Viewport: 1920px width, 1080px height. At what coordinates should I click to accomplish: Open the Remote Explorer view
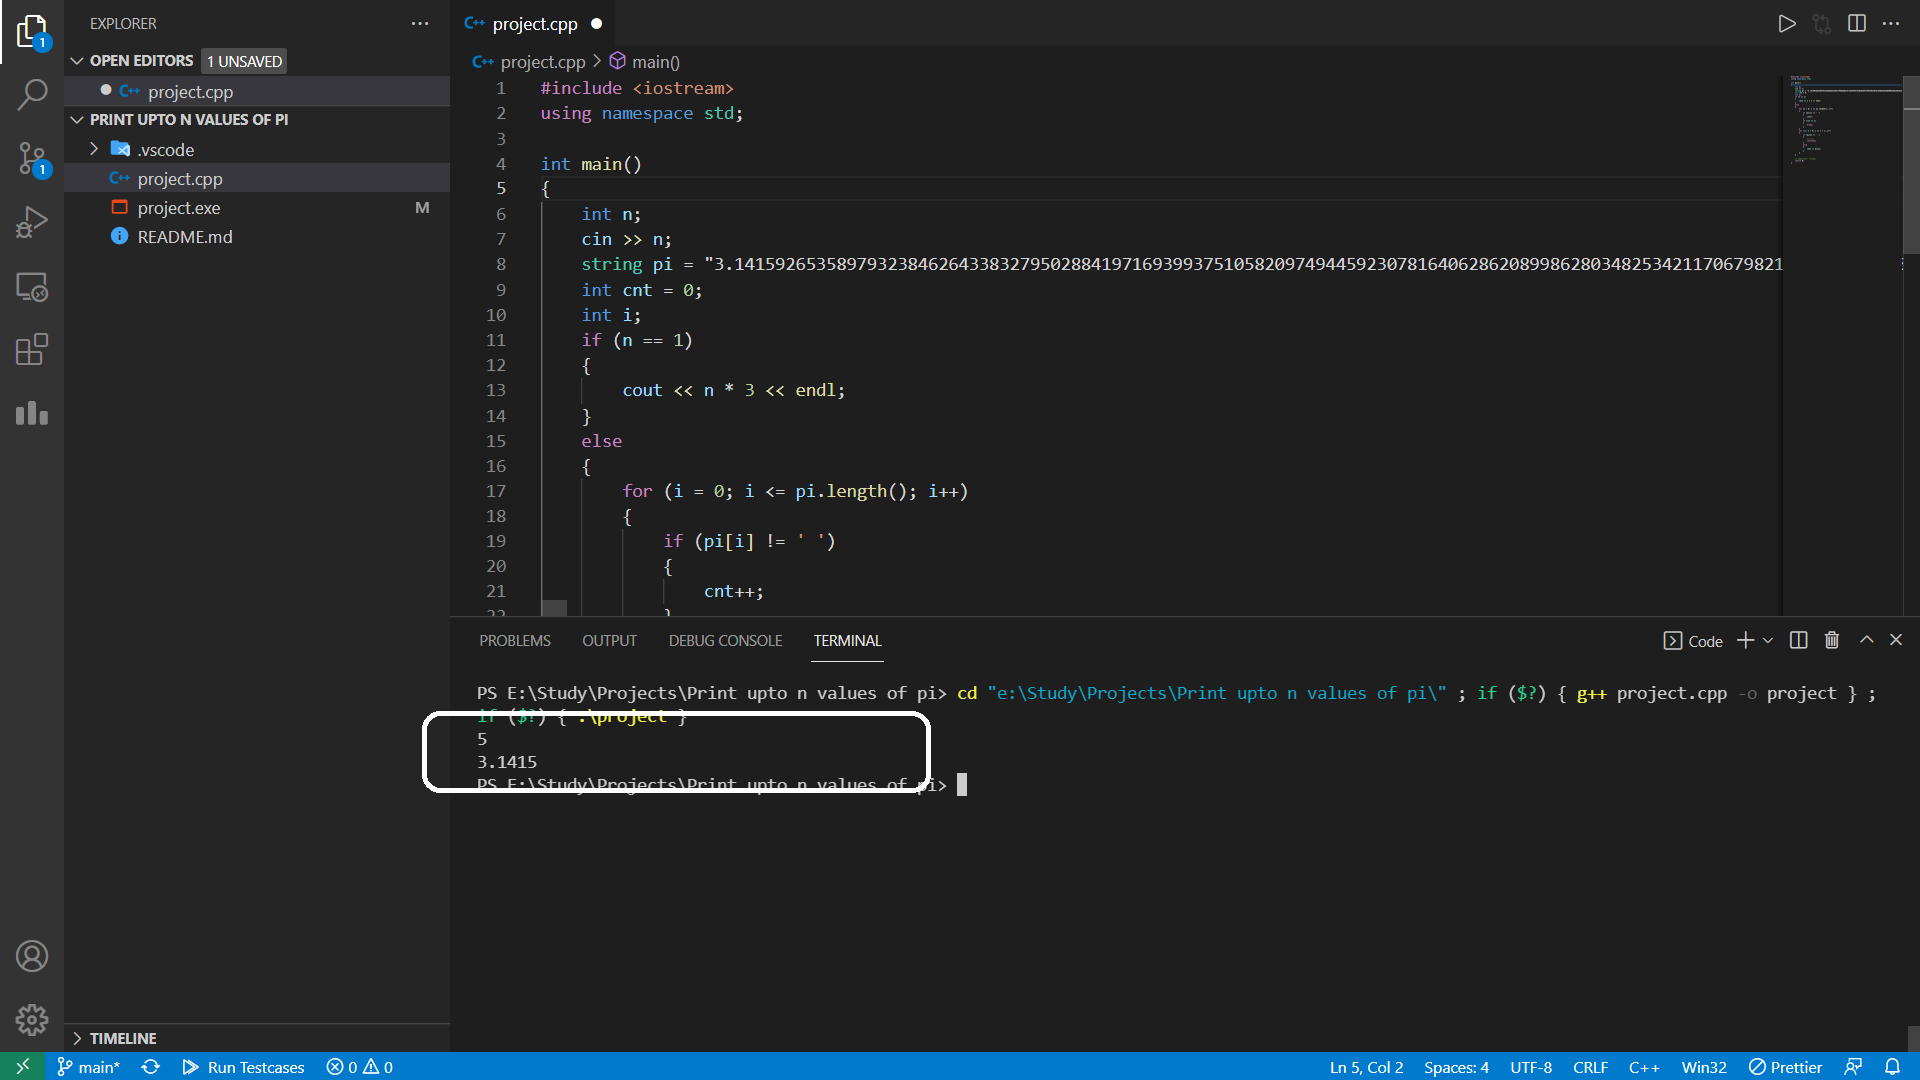coord(33,287)
